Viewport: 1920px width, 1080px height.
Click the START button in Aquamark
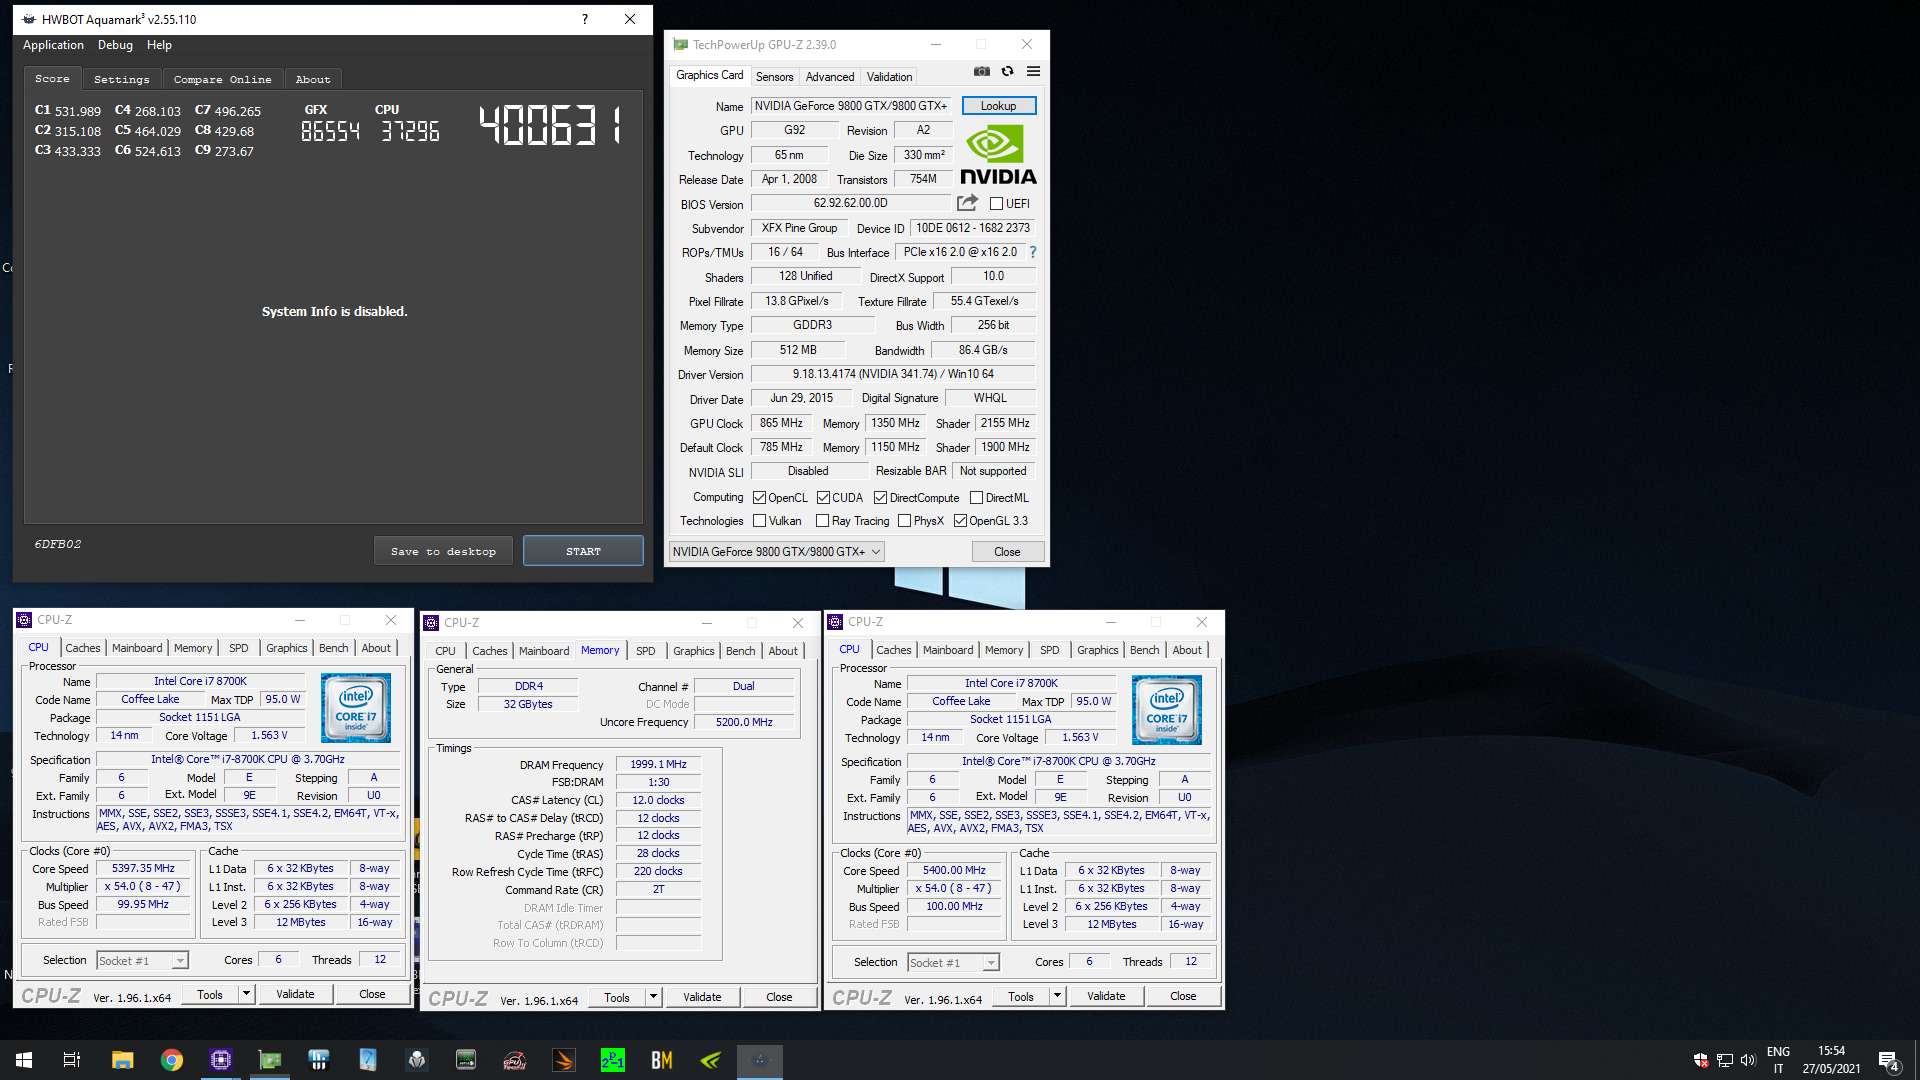[583, 551]
